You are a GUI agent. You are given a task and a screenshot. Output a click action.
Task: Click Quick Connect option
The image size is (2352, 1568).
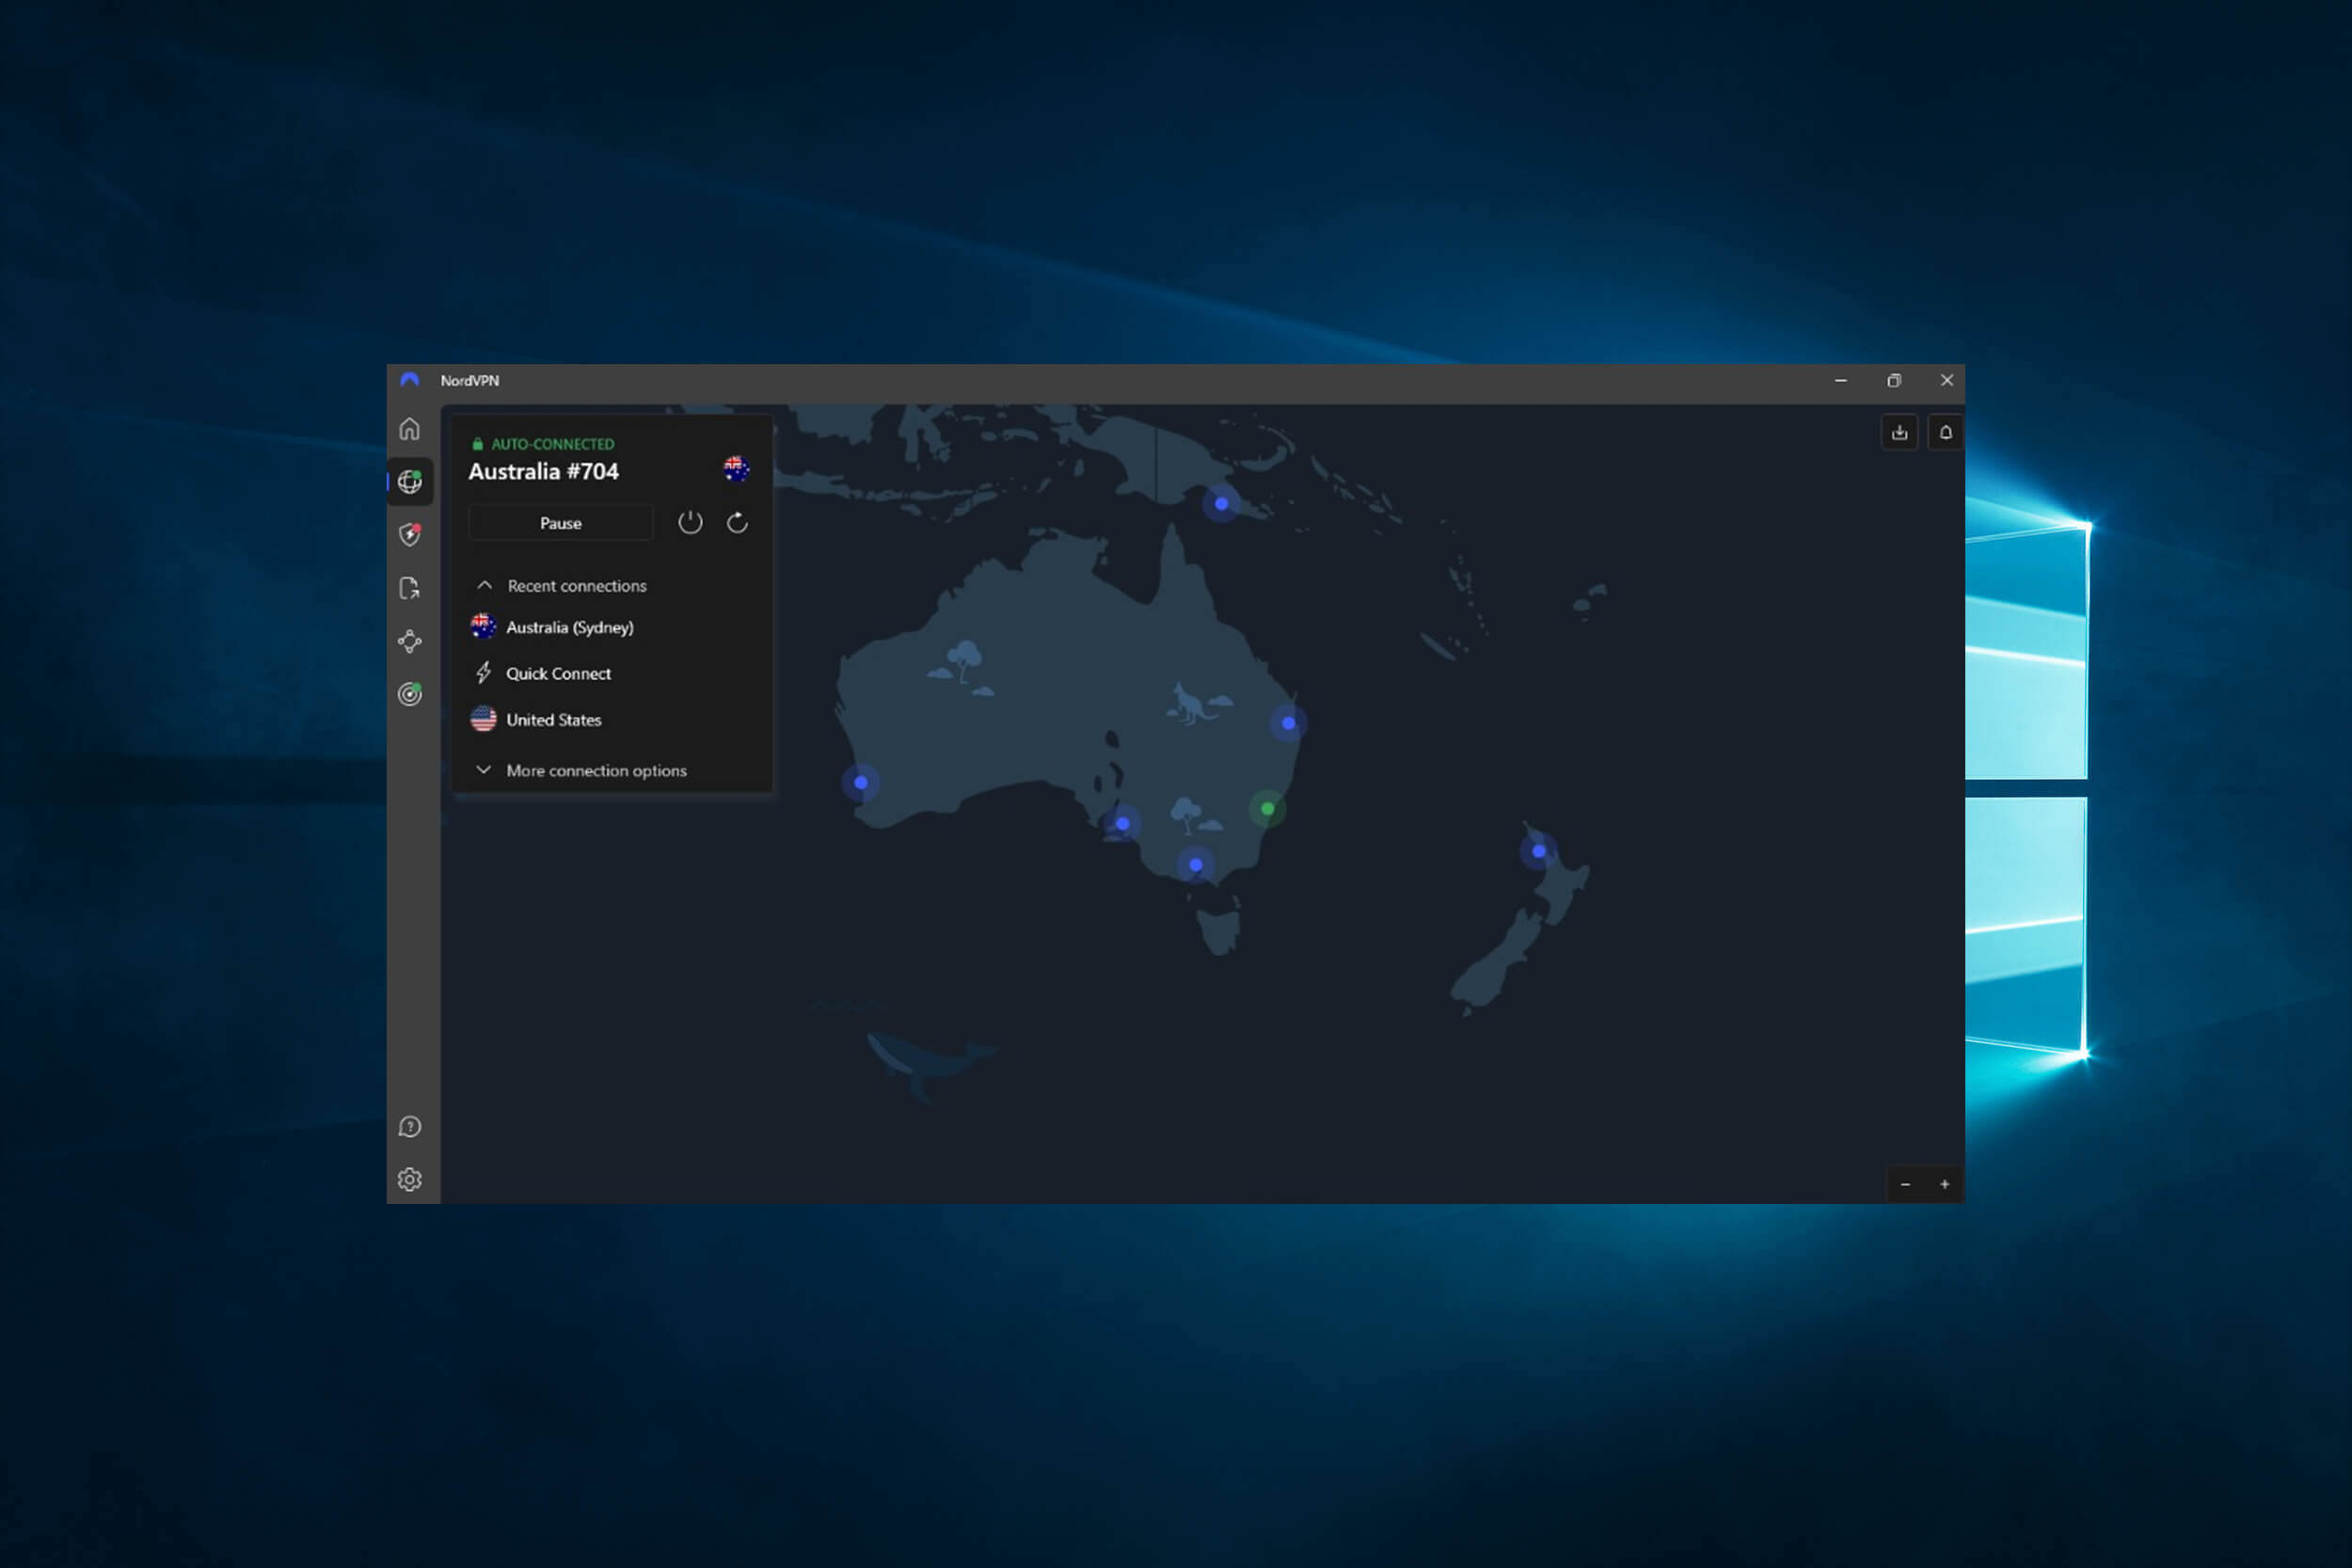(558, 673)
